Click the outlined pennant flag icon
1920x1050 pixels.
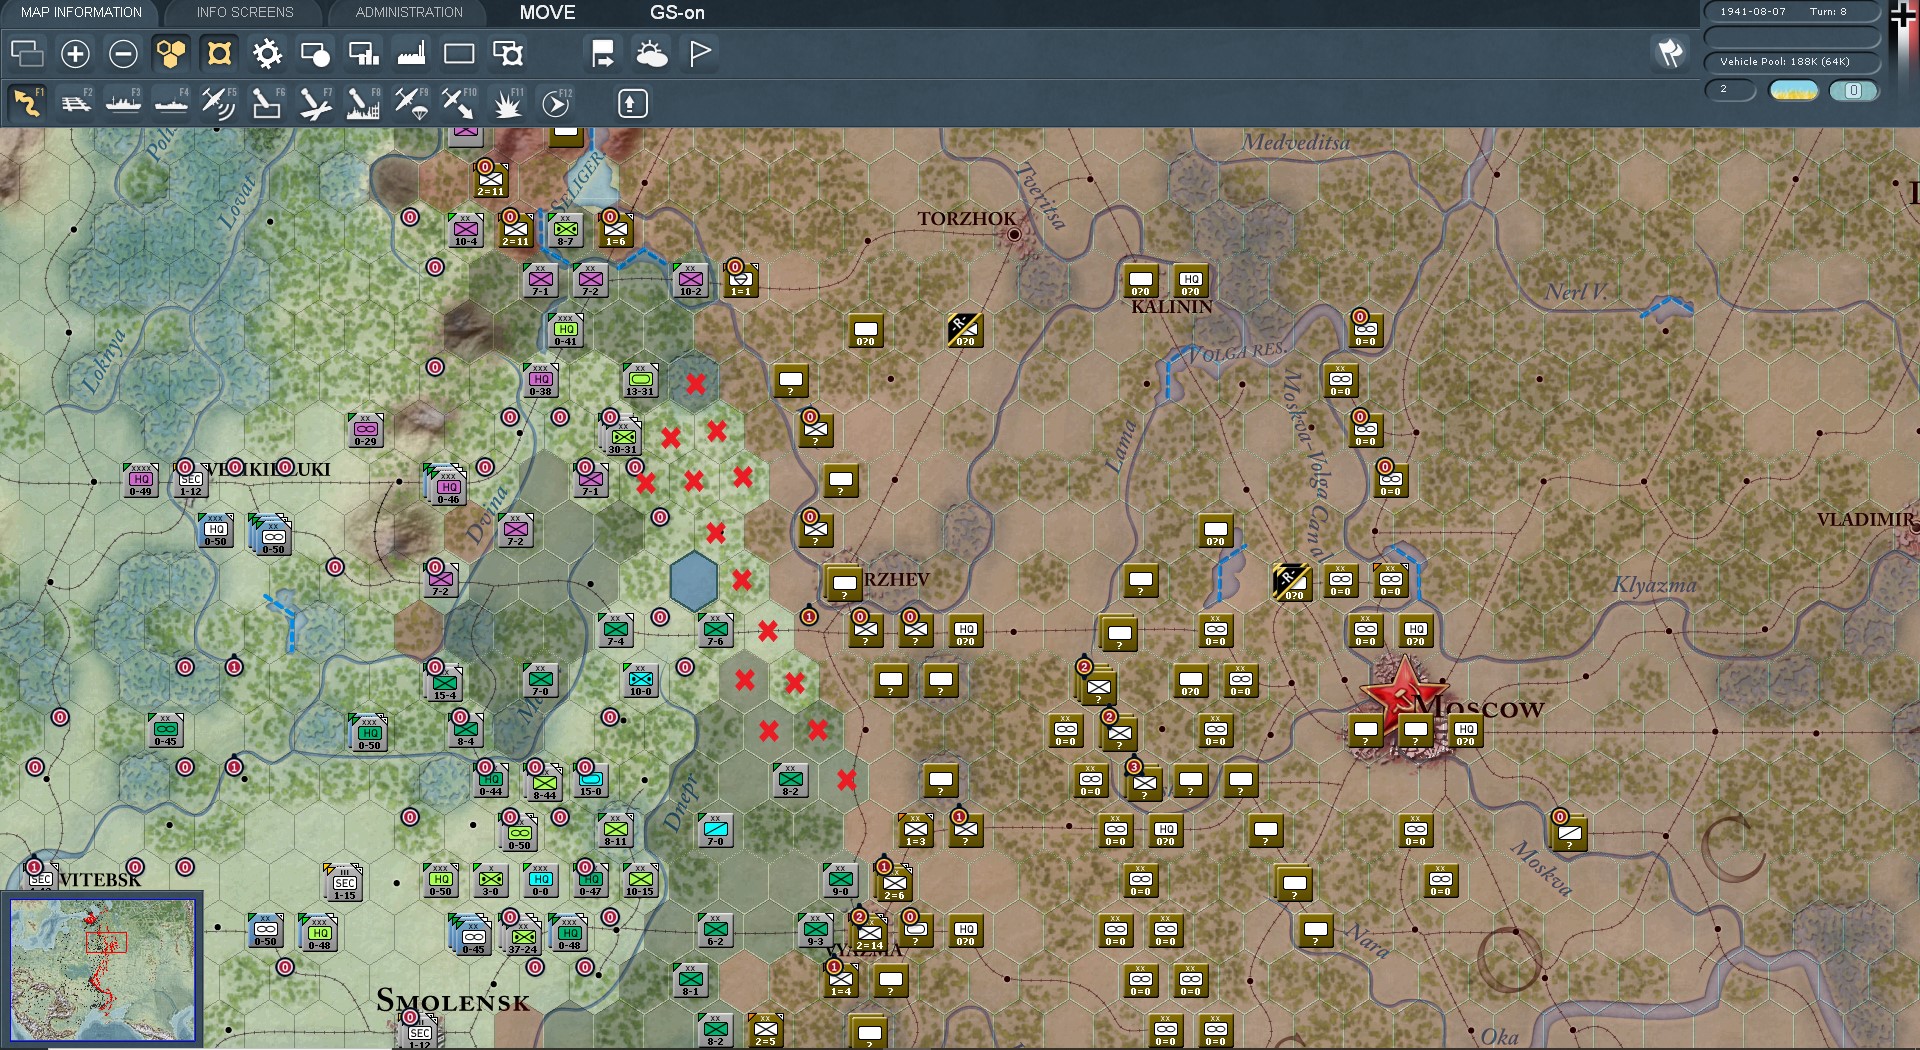click(x=700, y=54)
